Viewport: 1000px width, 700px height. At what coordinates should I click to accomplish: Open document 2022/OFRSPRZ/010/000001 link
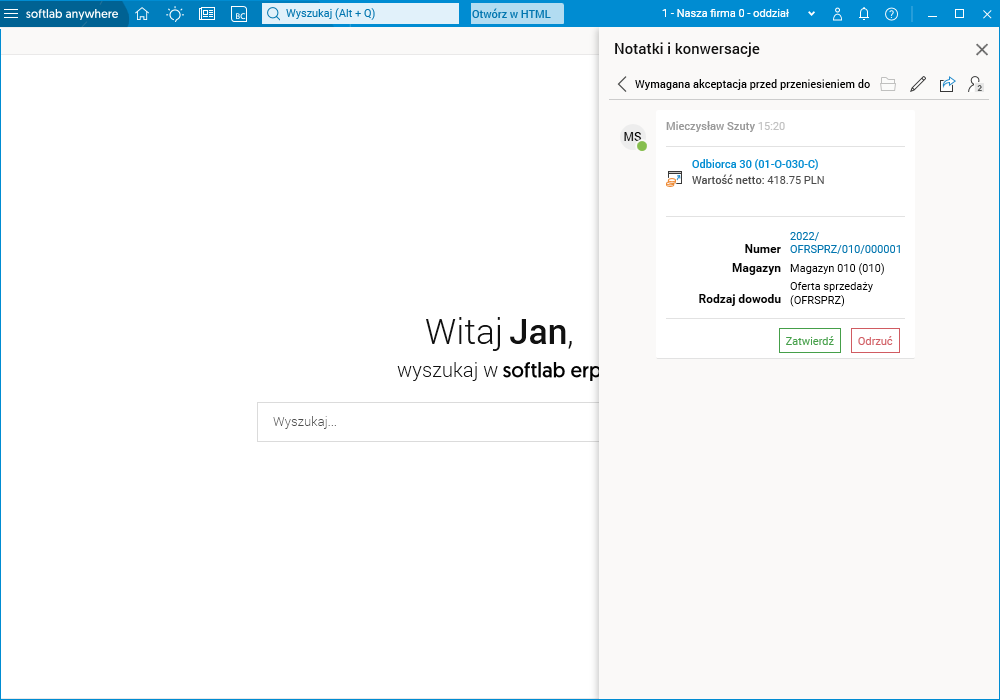pyautogui.click(x=845, y=242)
